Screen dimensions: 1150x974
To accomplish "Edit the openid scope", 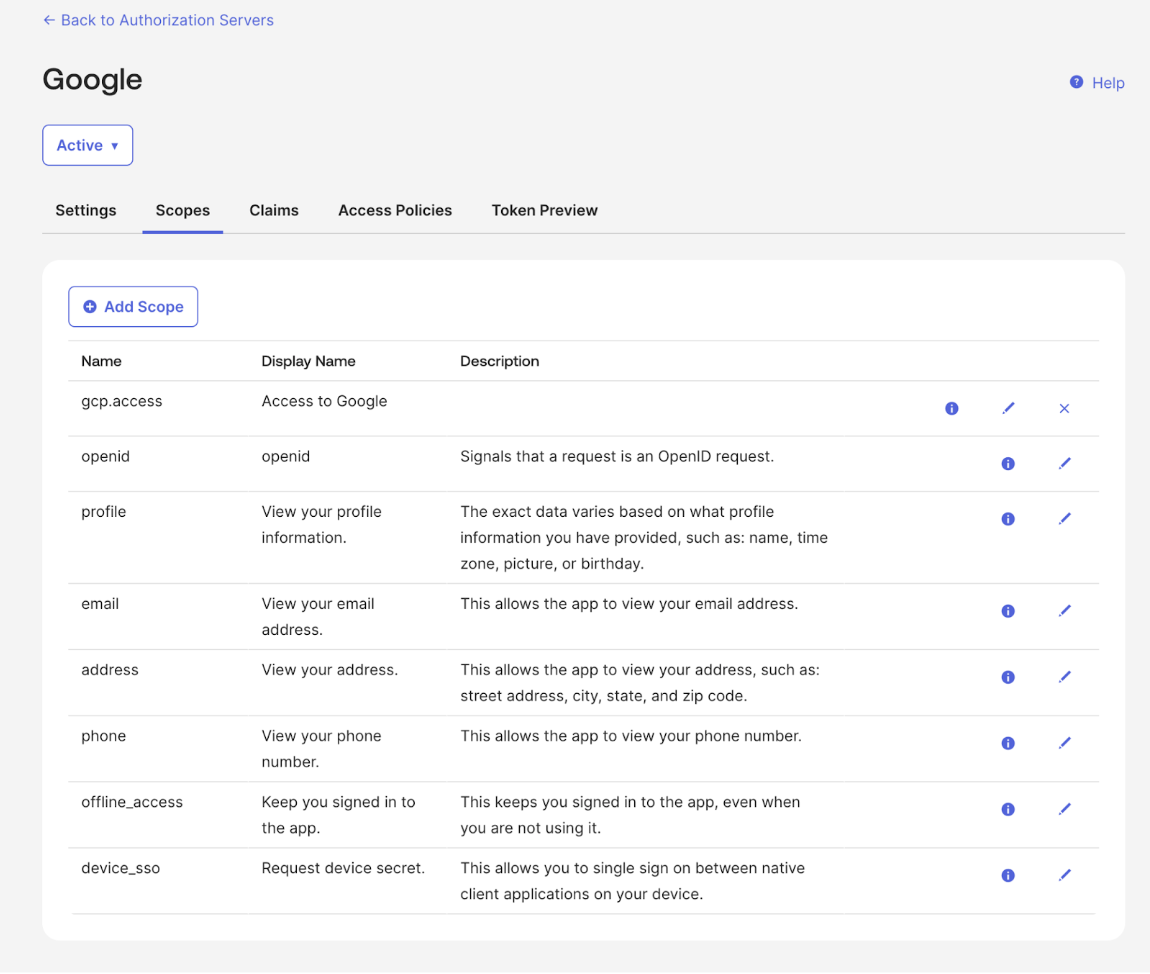I will [1064, 463].
